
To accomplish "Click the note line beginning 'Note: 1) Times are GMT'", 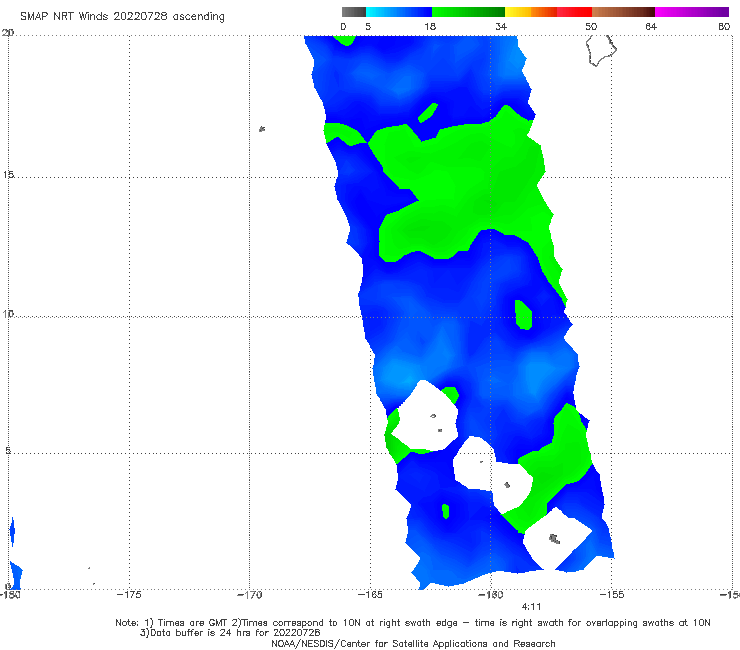I will (413, 623).
